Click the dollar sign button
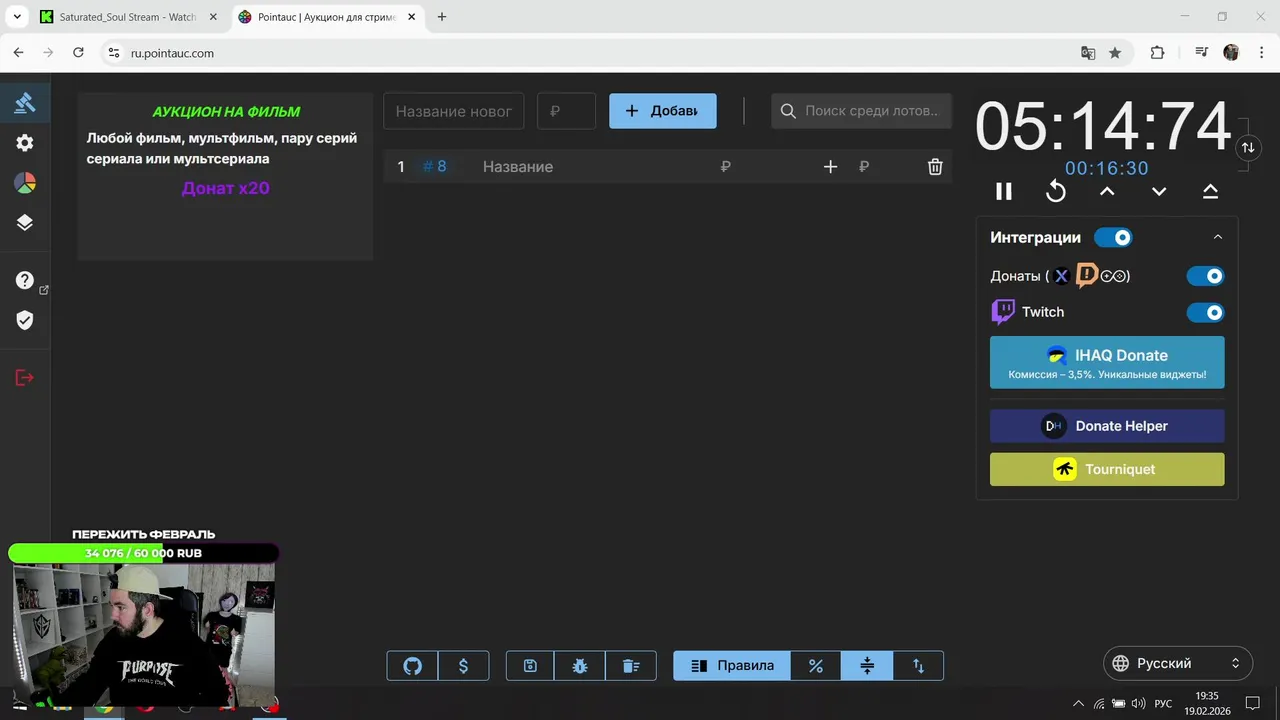This screenshot has height=720, width=1280. tap(463, 666)
